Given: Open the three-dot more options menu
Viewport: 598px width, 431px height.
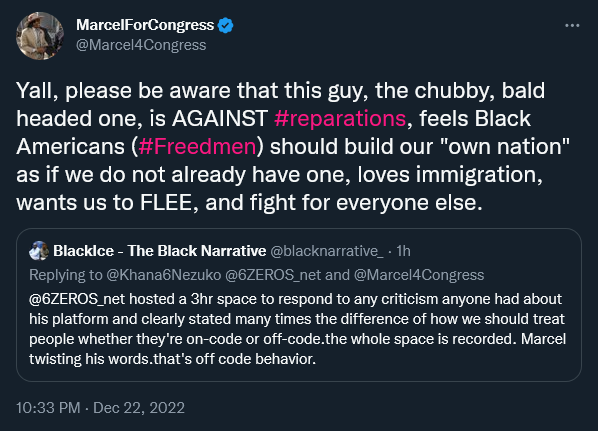Looking at the screenshot, I should tap(572, 26).
